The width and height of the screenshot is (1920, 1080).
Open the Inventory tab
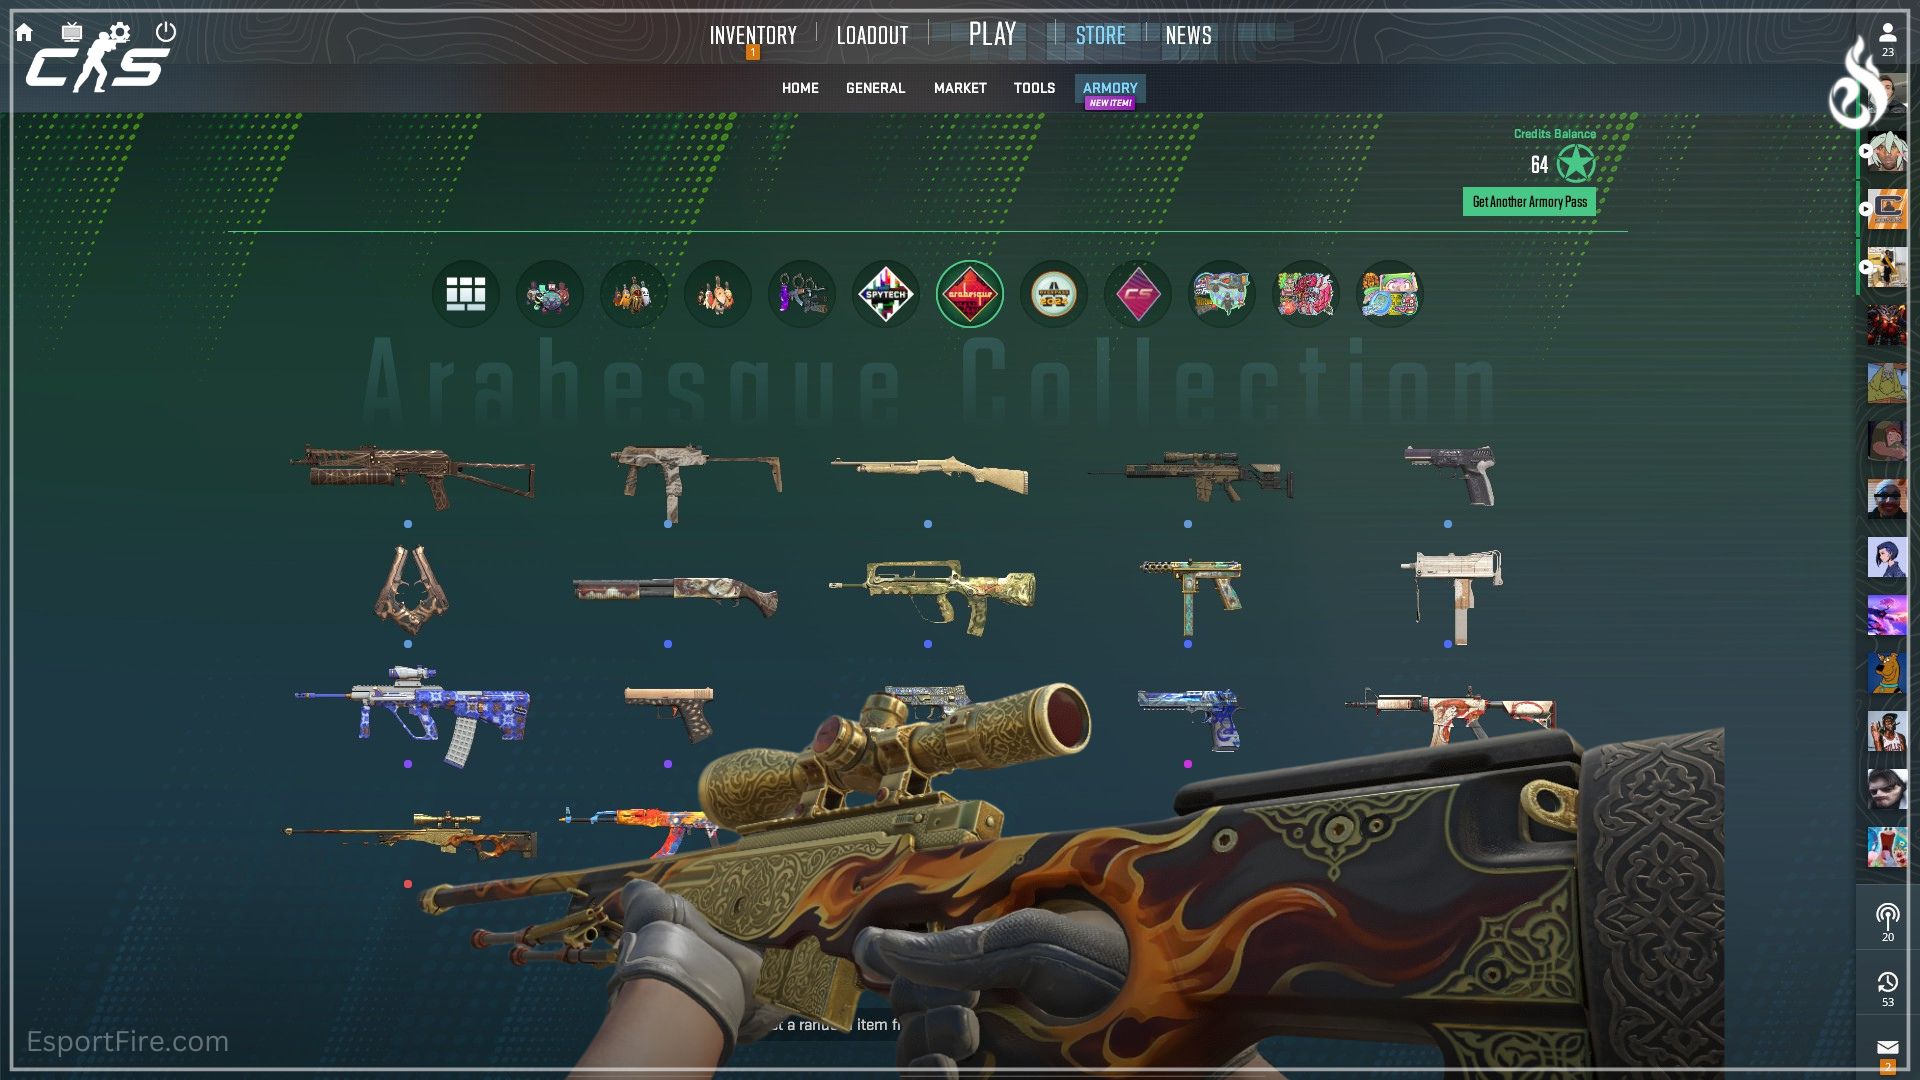pos(753,36)
